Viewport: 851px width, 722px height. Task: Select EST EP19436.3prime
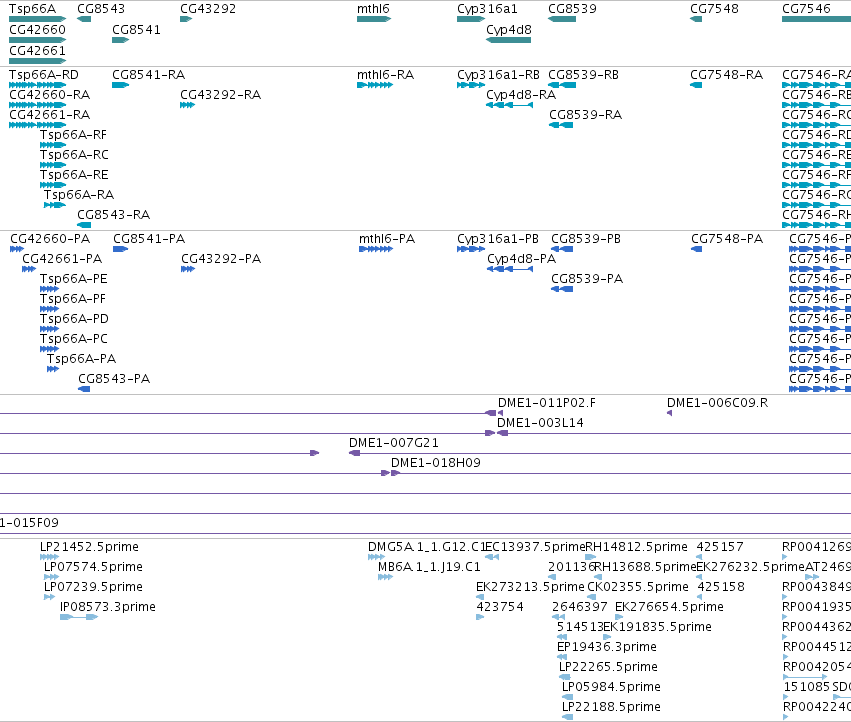click(x=562, y=657)
